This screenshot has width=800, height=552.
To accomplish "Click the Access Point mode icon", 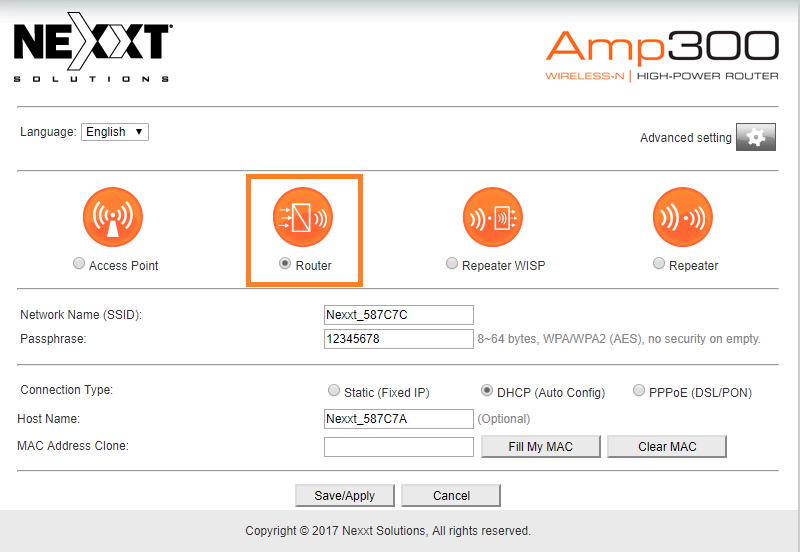I will pos(113,217).
